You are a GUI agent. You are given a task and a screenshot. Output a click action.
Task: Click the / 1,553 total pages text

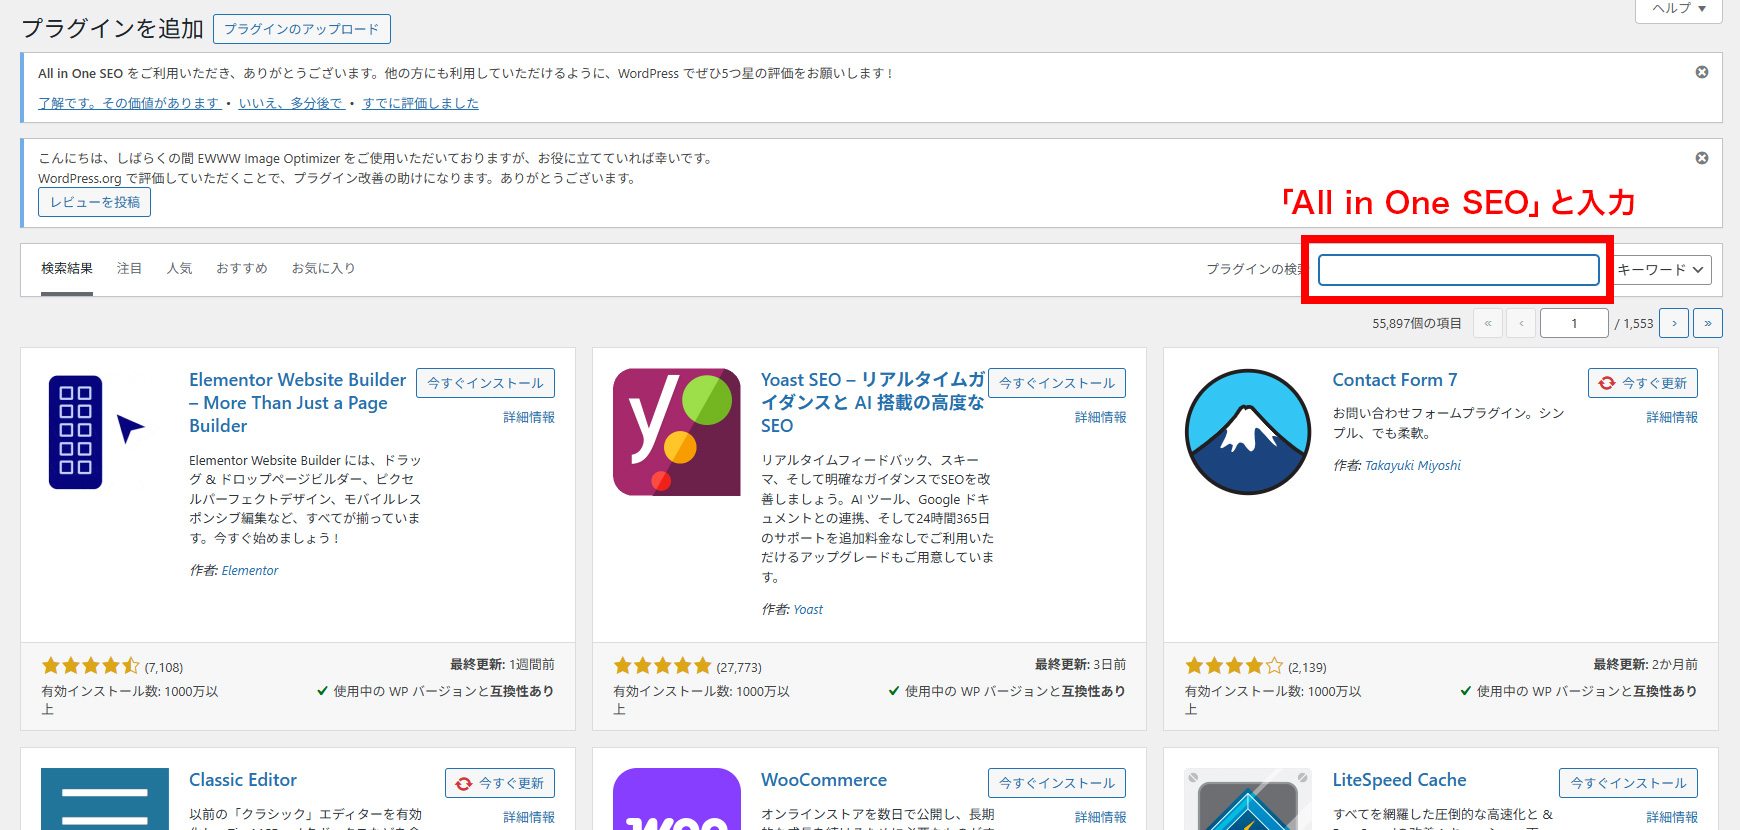[1634, 323]
